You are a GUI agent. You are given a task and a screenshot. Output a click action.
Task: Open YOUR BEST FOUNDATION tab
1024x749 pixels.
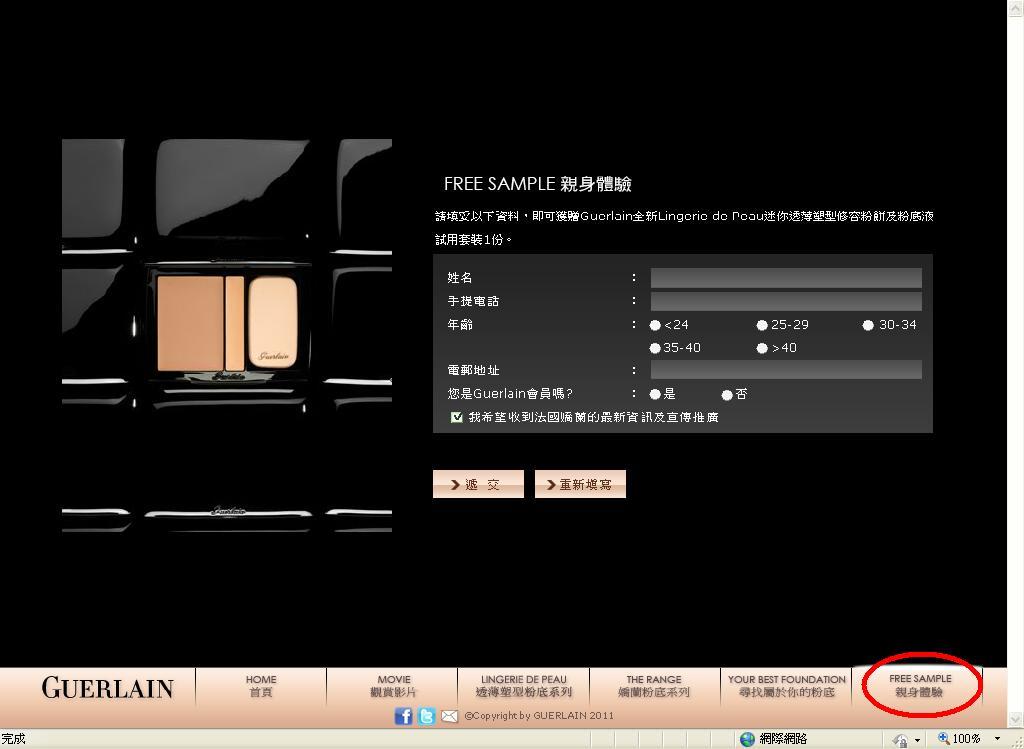pyautogui.click(x=786, y=686)
